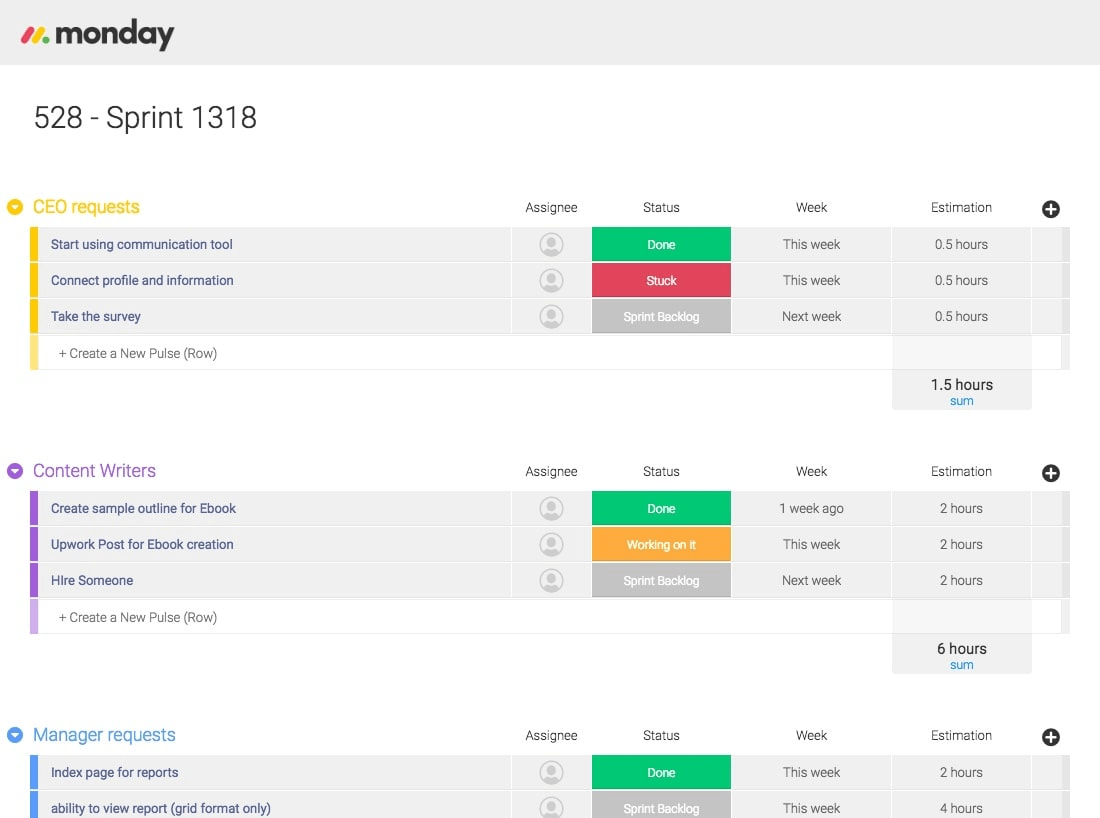1100x818 pixels.
Task: Assign person to Upwork Post for Ebook creation
Action: point(551,544)
